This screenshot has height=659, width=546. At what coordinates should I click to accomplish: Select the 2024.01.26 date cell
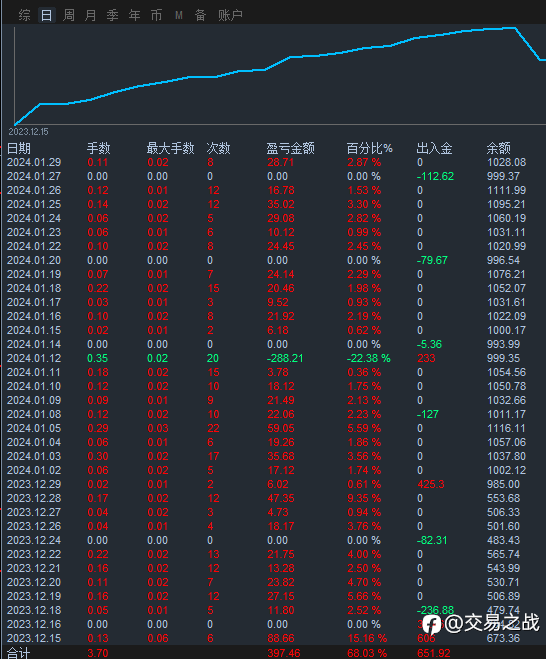point(34,190)
